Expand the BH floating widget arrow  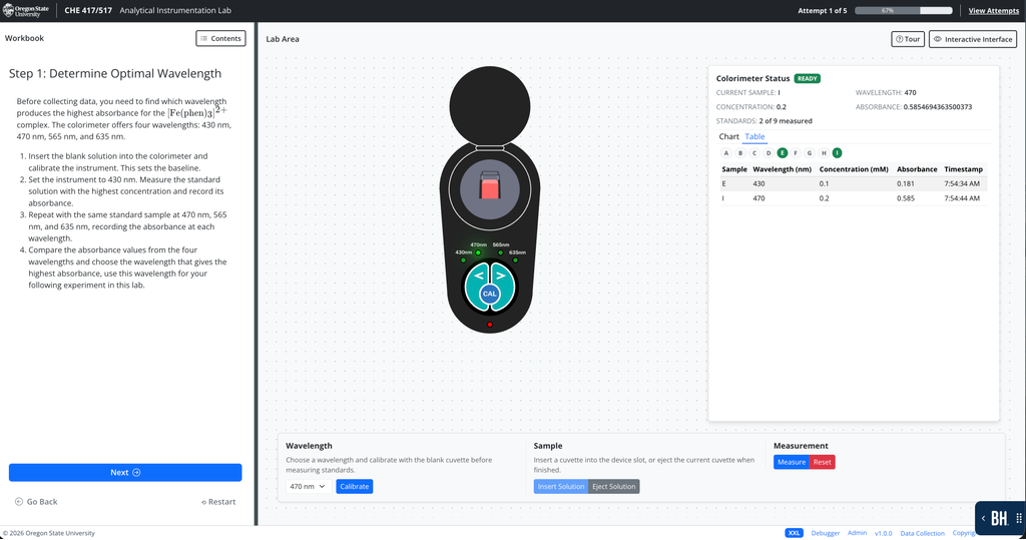(x=983, y=518)
